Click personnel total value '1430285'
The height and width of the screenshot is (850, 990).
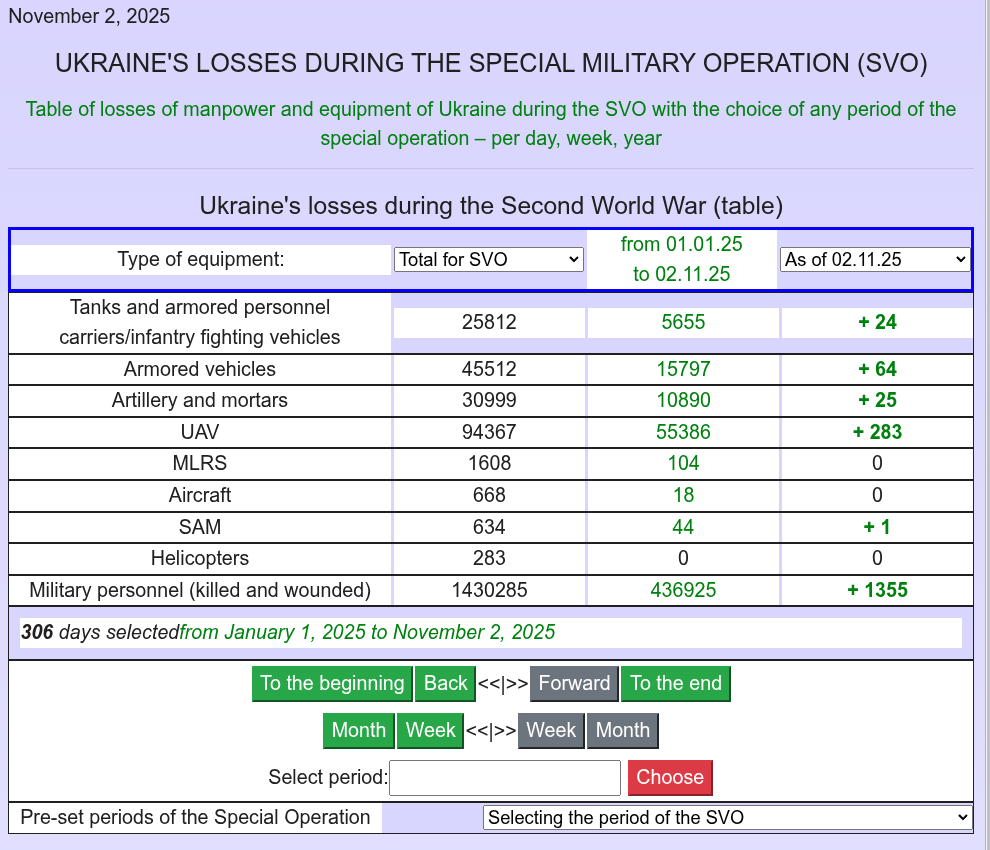coord(489,590)
